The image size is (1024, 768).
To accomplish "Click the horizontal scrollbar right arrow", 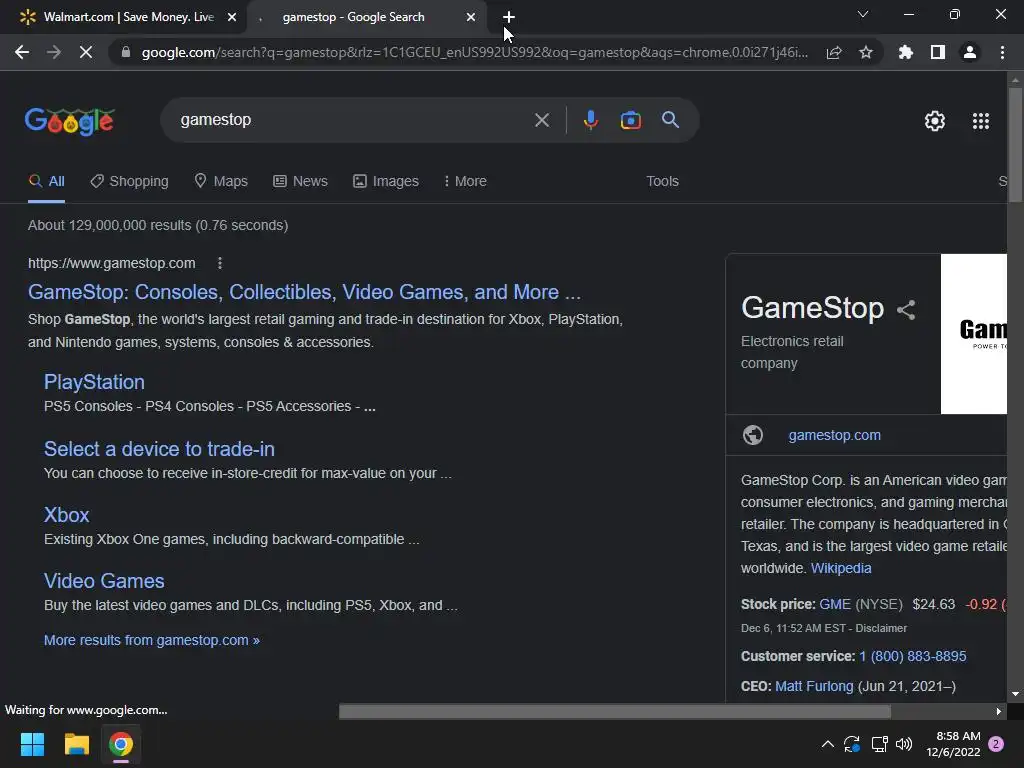I will (x=999, y=711).
